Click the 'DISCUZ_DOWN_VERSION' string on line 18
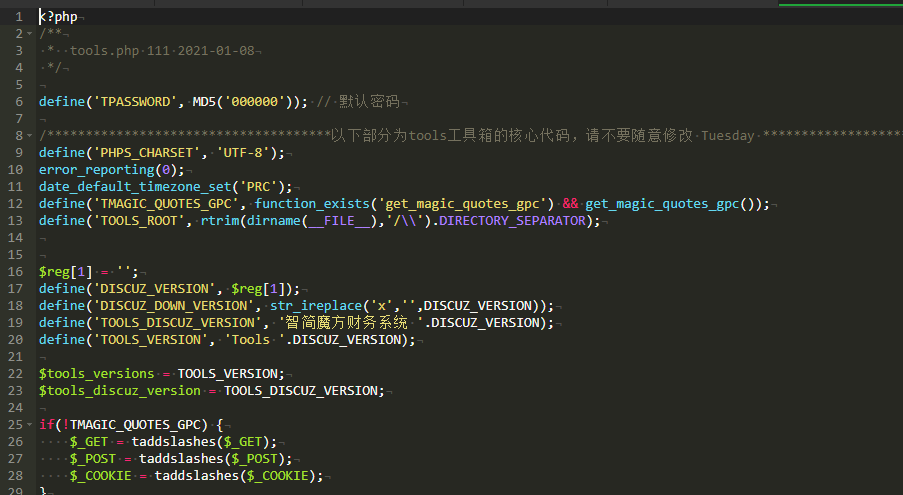Image resolution: width=903 pixels, height=495 pixels. click(x=174, y=306)
